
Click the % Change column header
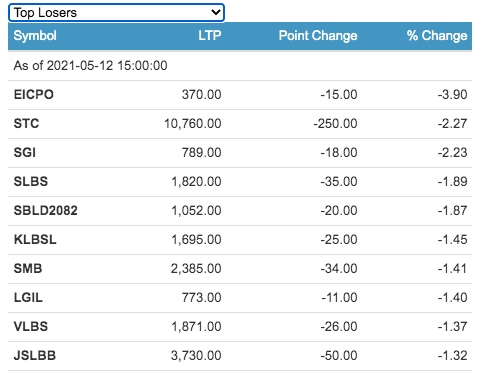(437, 36)
